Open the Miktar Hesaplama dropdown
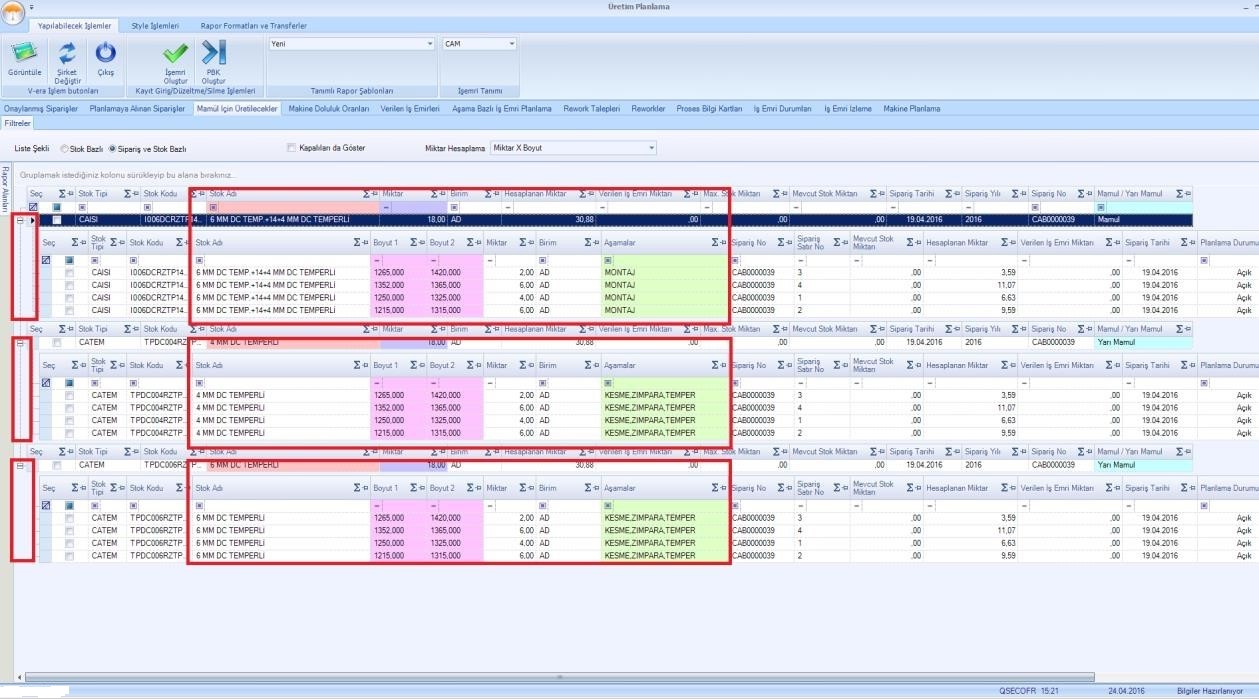 (x=651, y=148)
